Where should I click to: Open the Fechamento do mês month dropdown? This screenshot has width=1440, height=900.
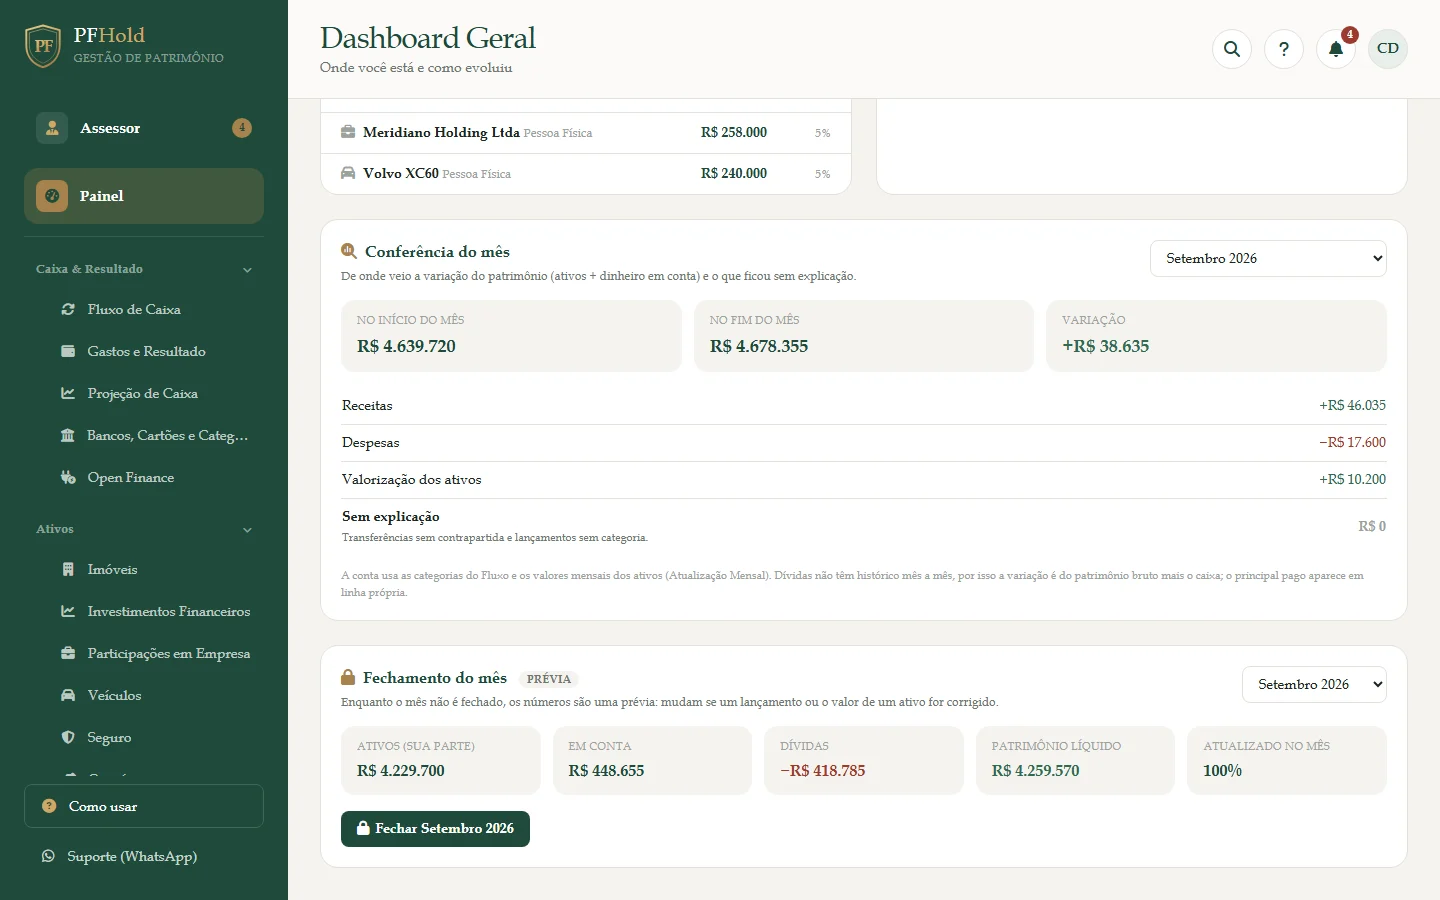point(1314,684)
